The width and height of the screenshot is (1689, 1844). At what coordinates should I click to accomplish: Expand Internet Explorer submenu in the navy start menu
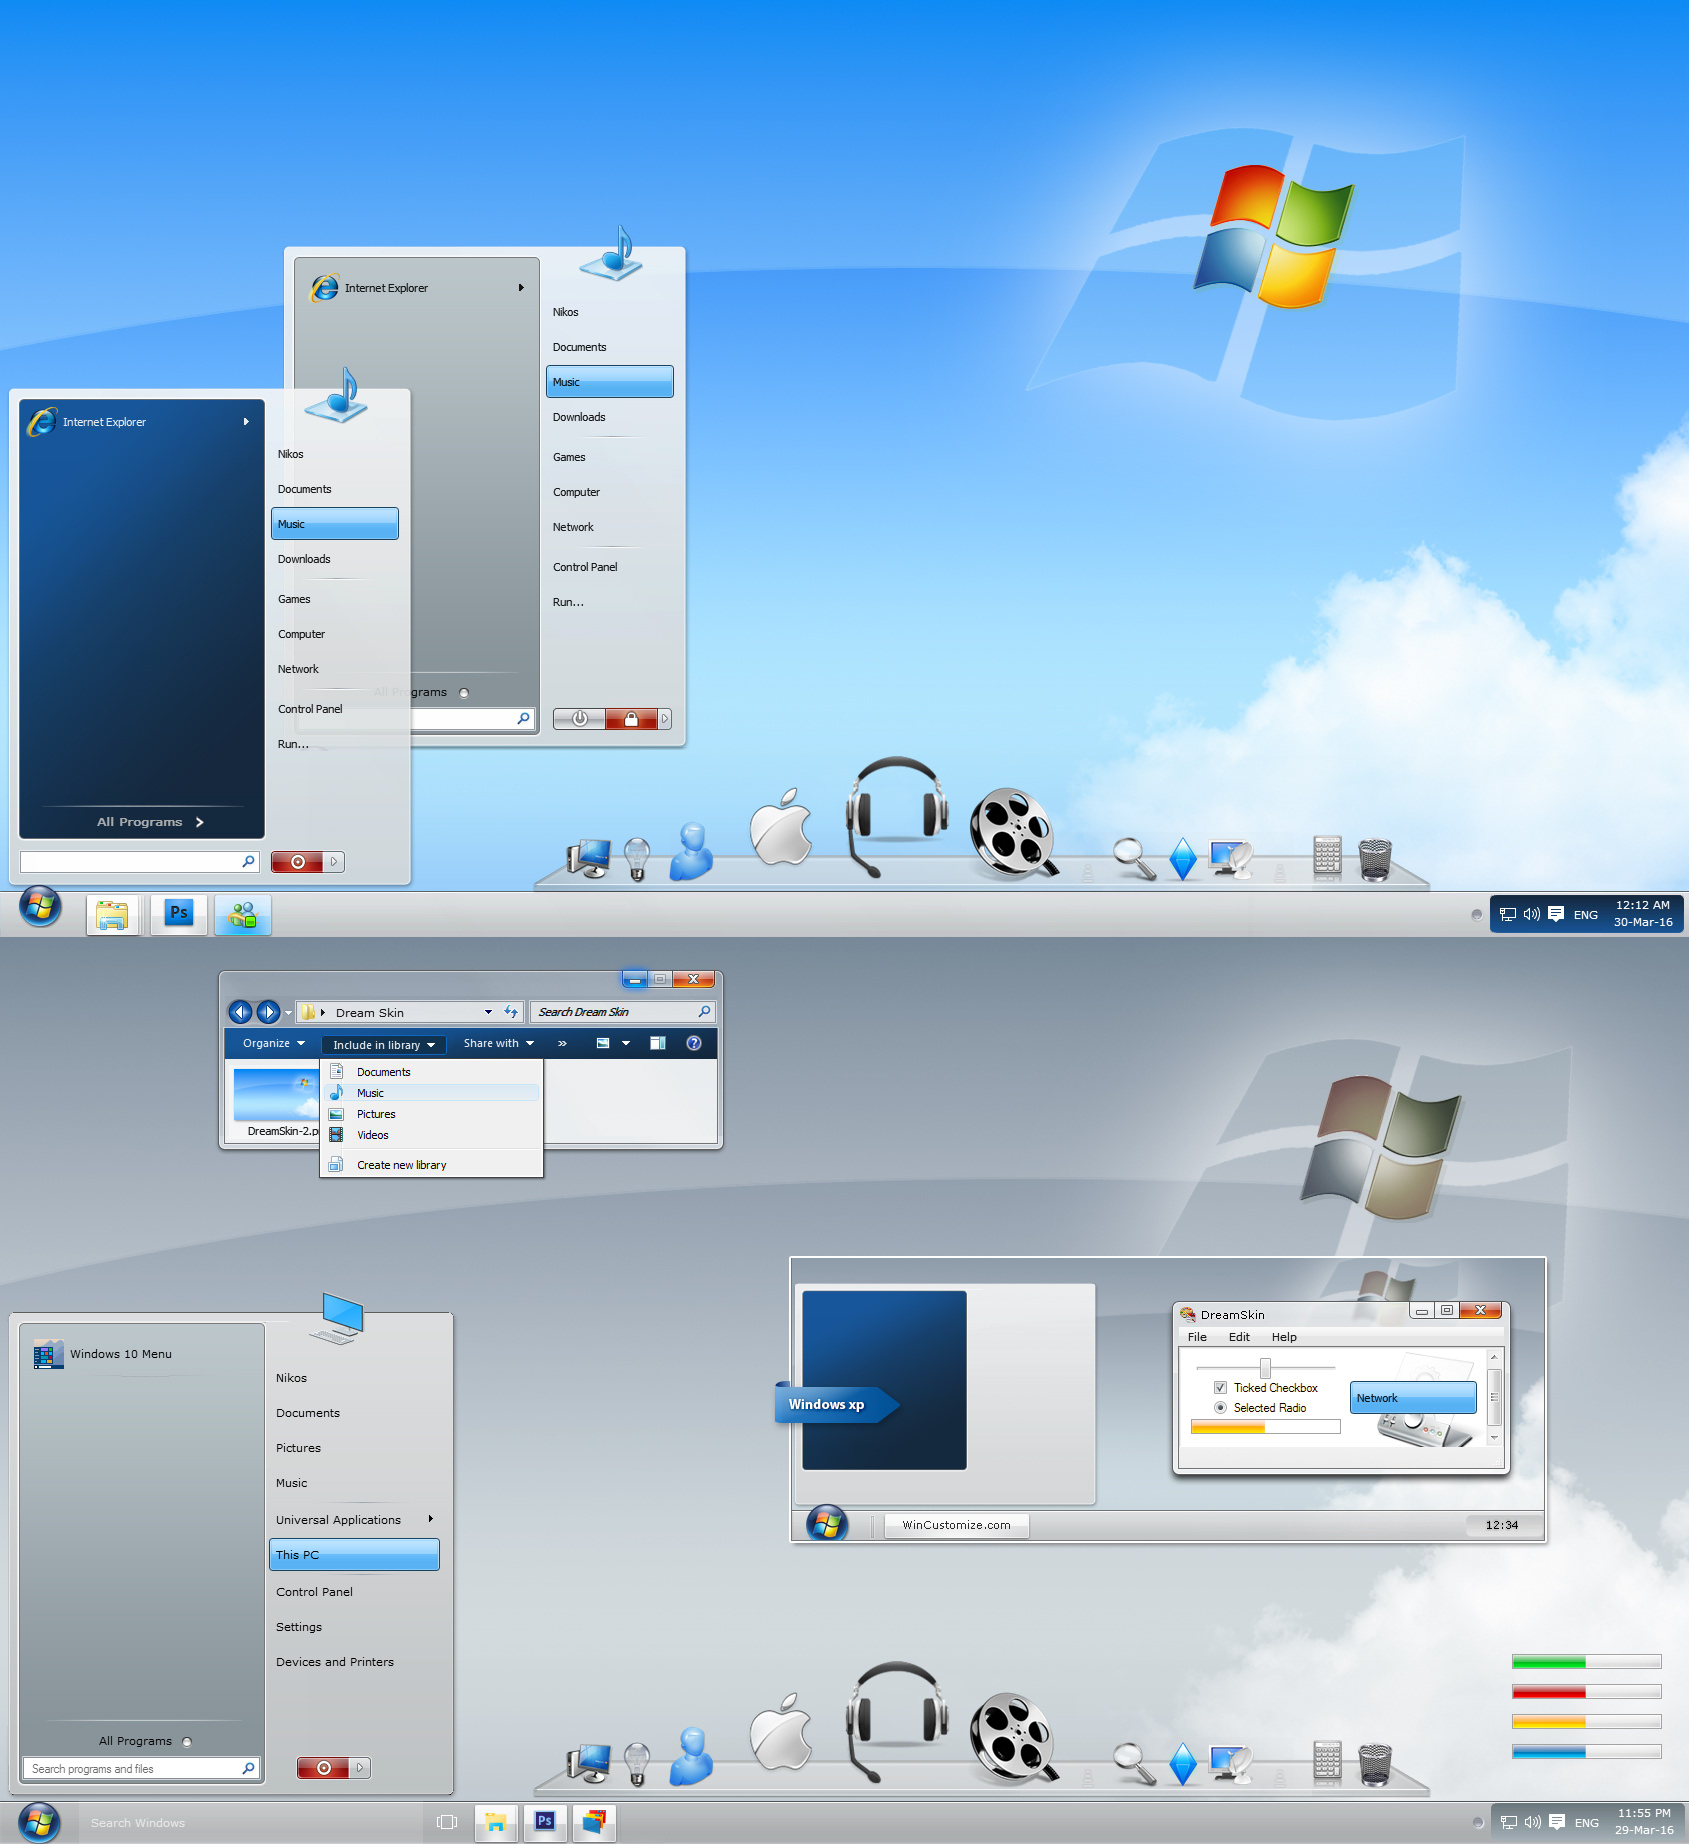point(246,422)
